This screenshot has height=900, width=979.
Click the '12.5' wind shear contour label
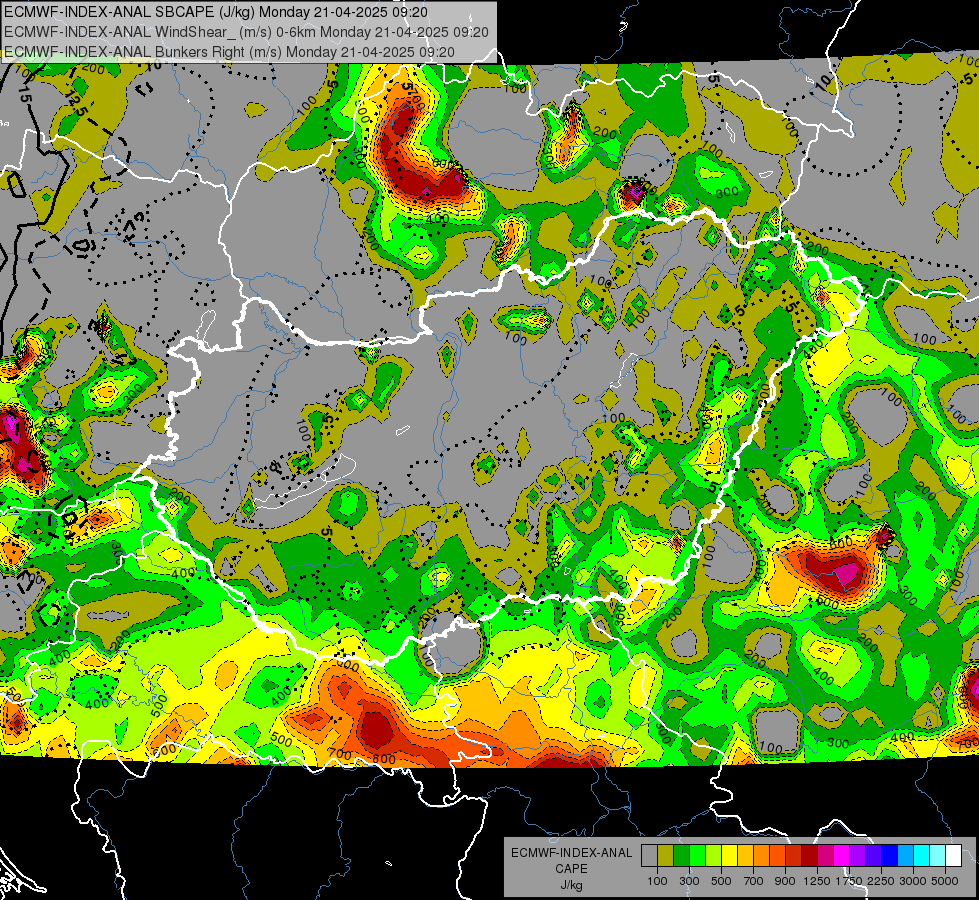click(76, 104)
